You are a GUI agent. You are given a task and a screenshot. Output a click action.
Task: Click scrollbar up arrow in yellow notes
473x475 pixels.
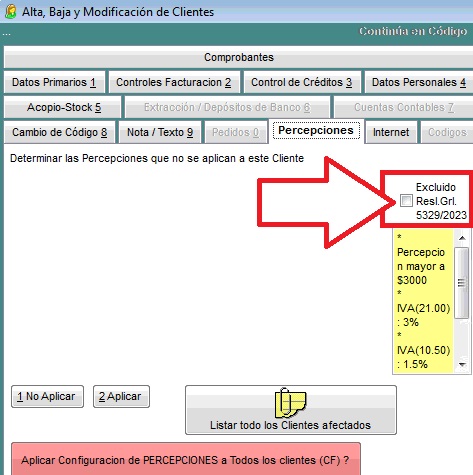[x=462, y=238]
